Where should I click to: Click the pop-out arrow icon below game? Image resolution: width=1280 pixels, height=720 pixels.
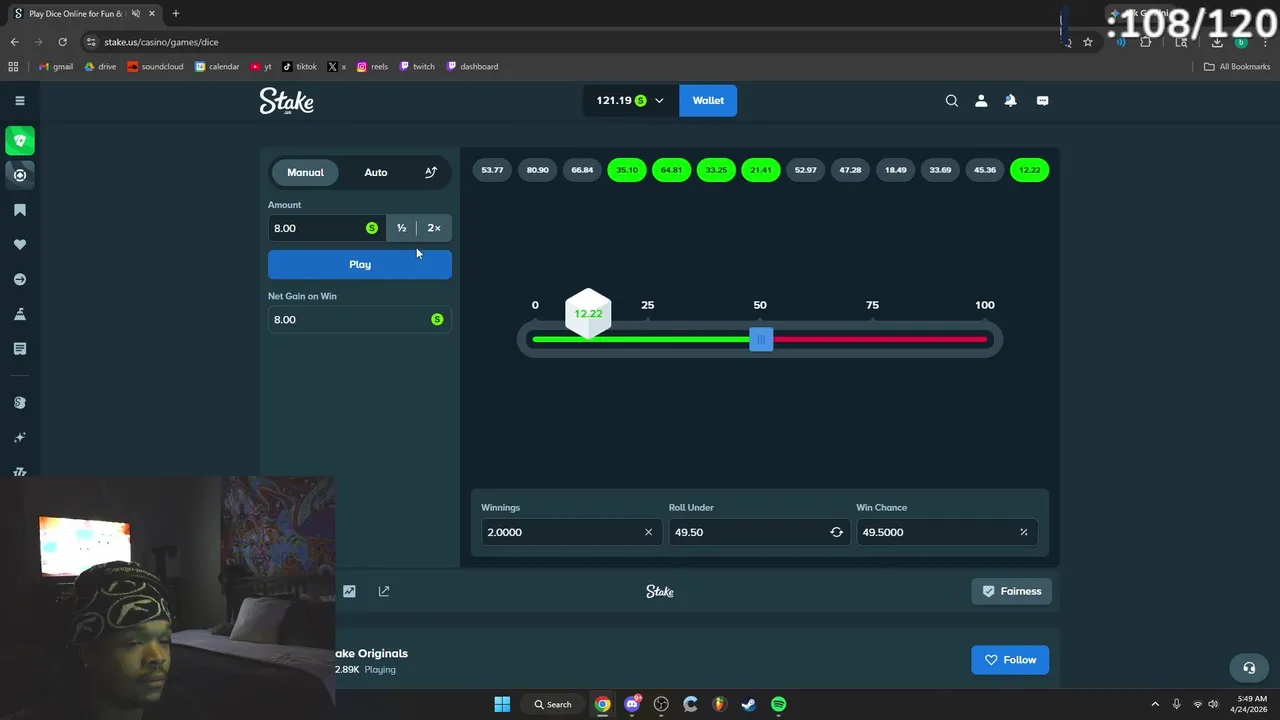tap(384, 591)
